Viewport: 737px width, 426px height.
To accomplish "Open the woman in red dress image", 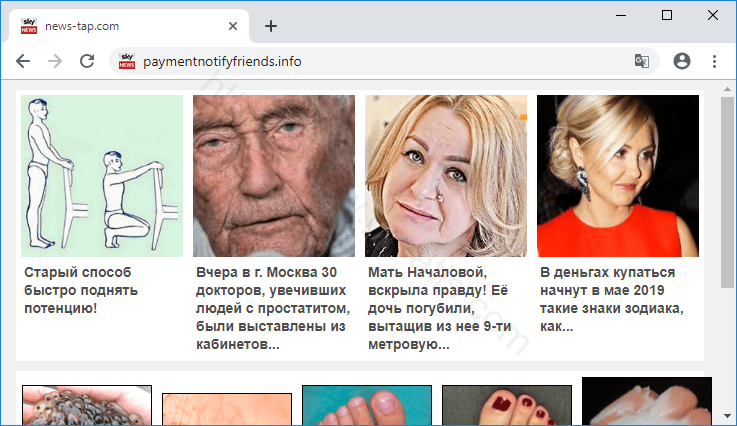I will (618, 176).
